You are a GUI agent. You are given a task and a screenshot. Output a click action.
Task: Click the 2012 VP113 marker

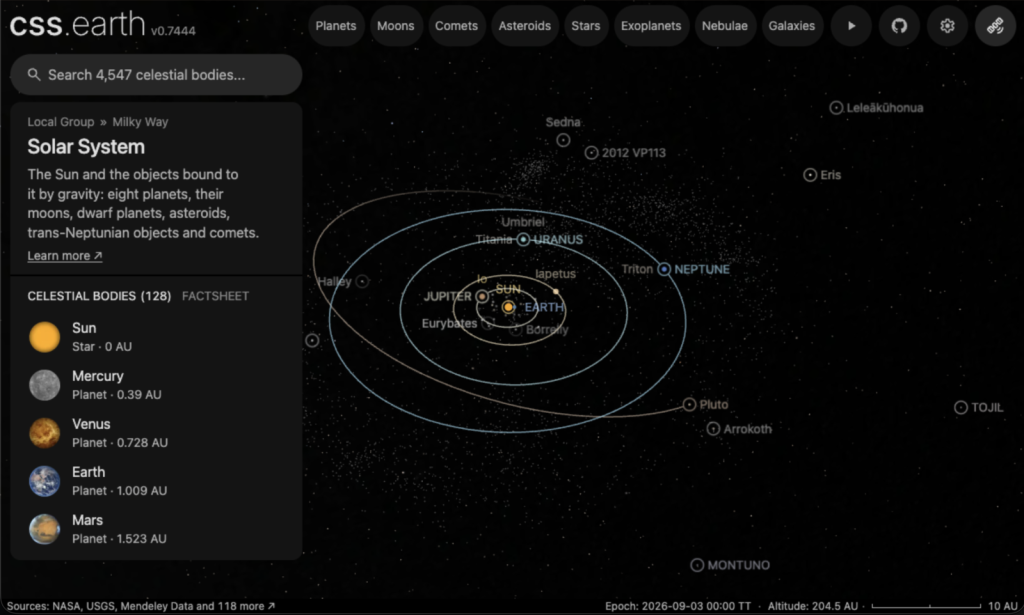(591, 153)
